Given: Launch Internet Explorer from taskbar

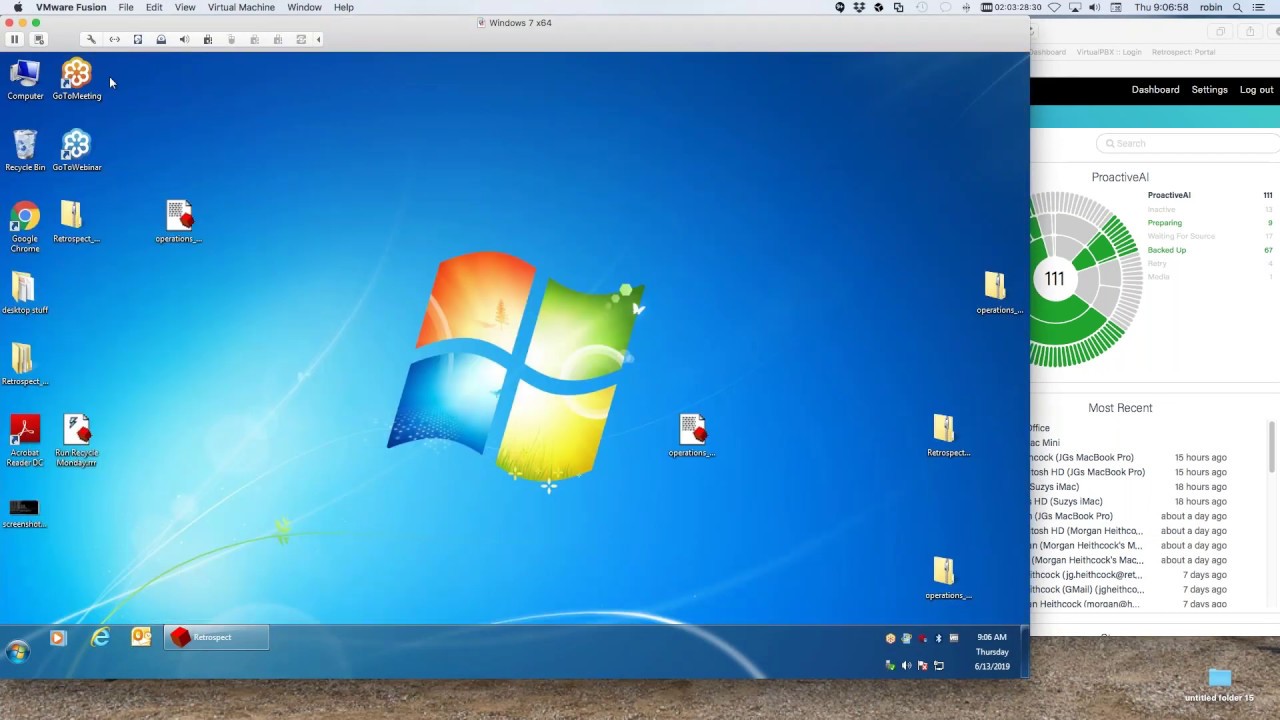Looking at the screenshot, I should click(x=100, y=637).
